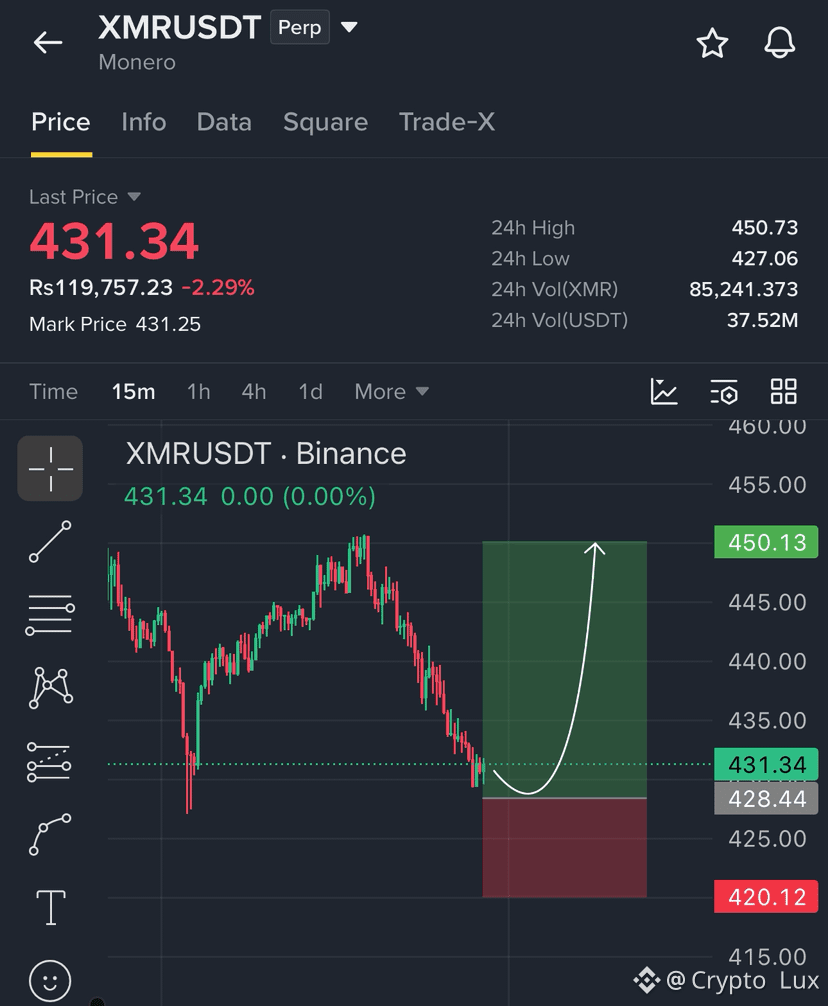Image resolution: width=828 pixels, height=1006 pixels.
Task: Click the 24h Low value 427.06
Action: coord(765,258)
